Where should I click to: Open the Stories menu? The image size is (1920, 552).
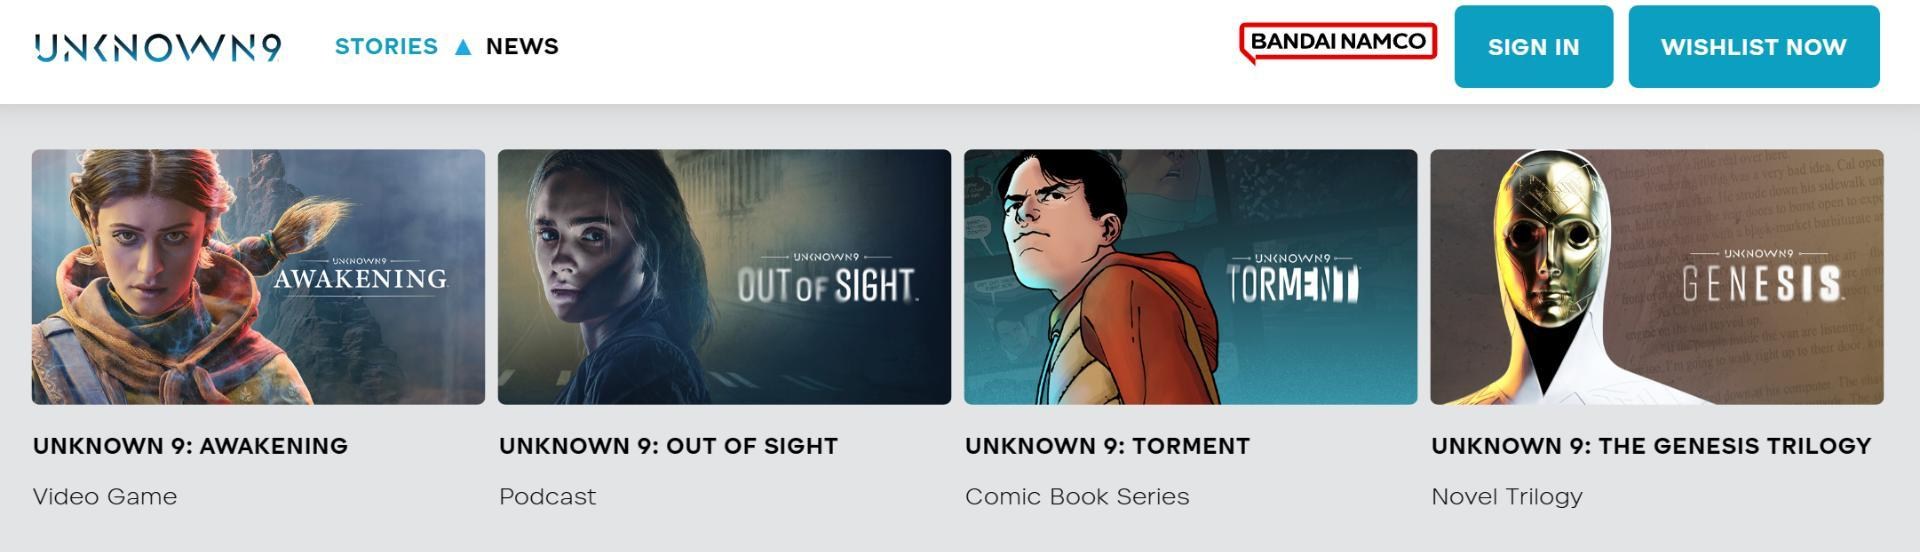click(386, 47)
